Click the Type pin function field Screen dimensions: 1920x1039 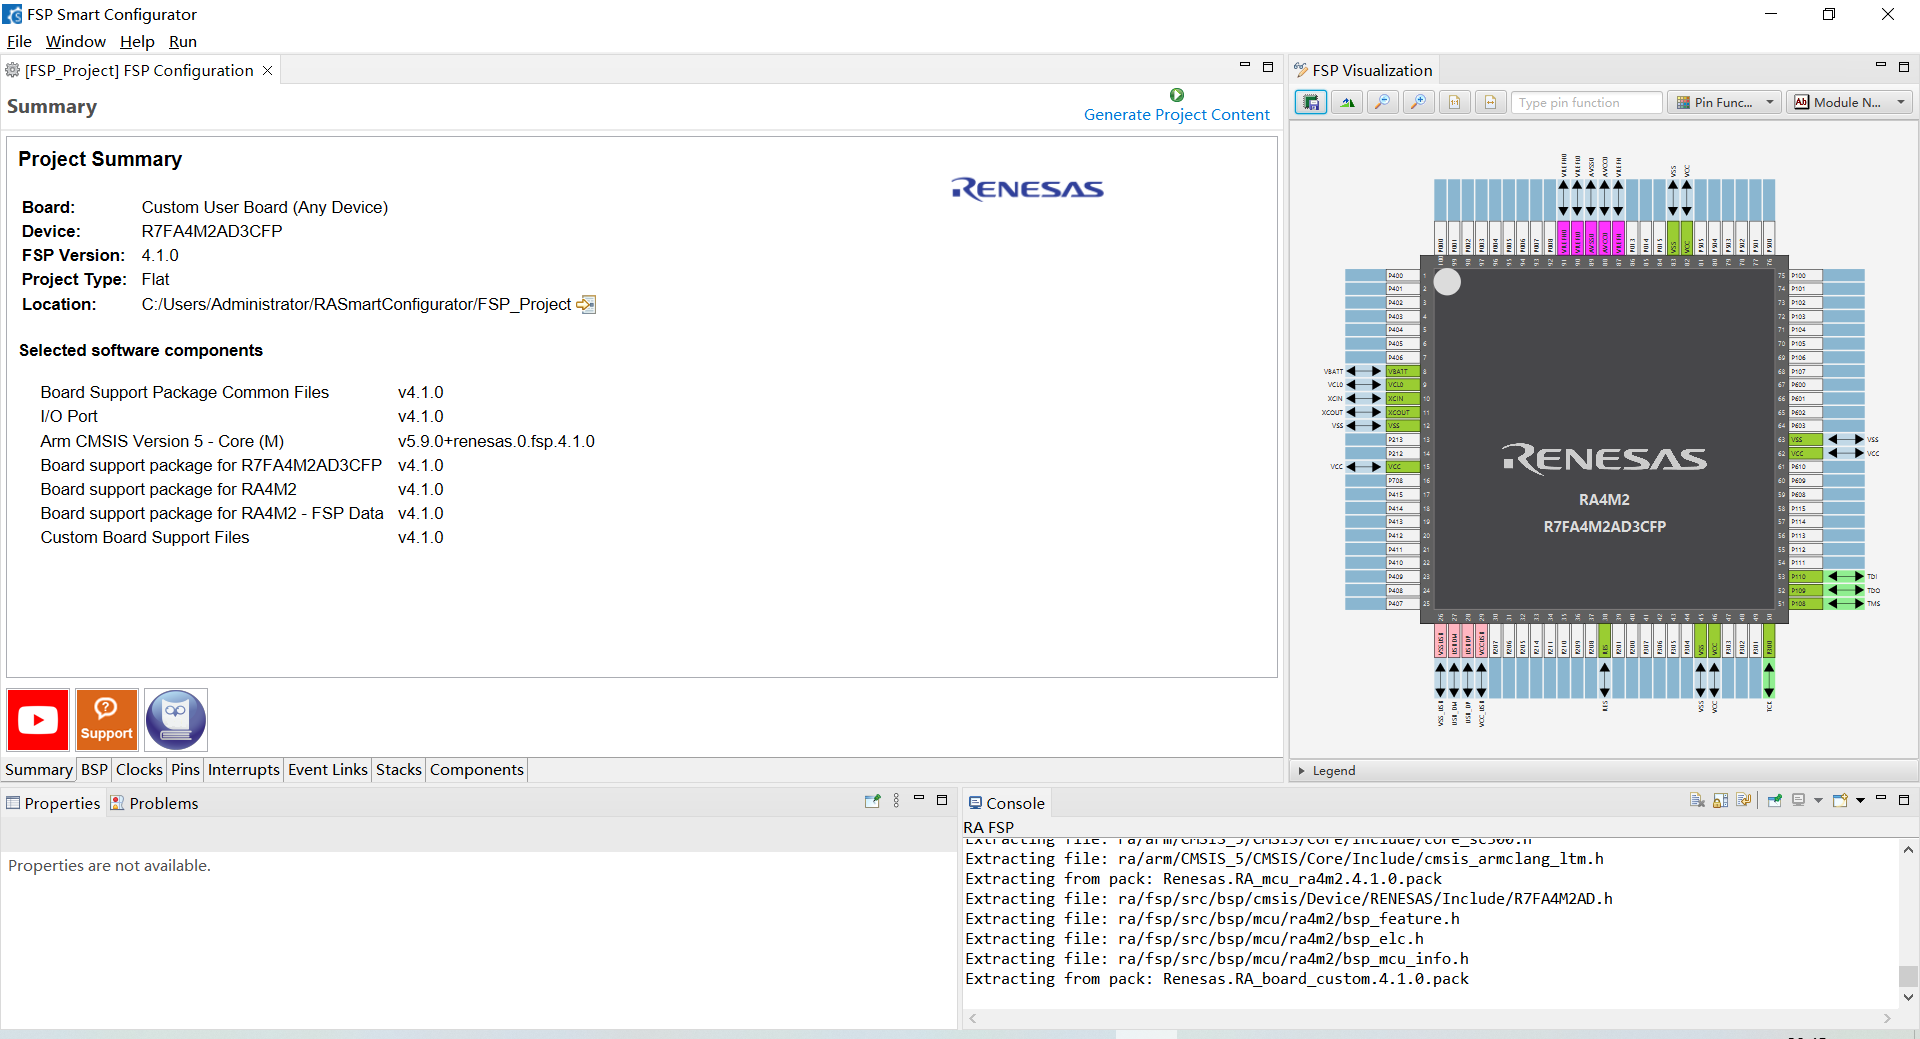coord(1587,102)
